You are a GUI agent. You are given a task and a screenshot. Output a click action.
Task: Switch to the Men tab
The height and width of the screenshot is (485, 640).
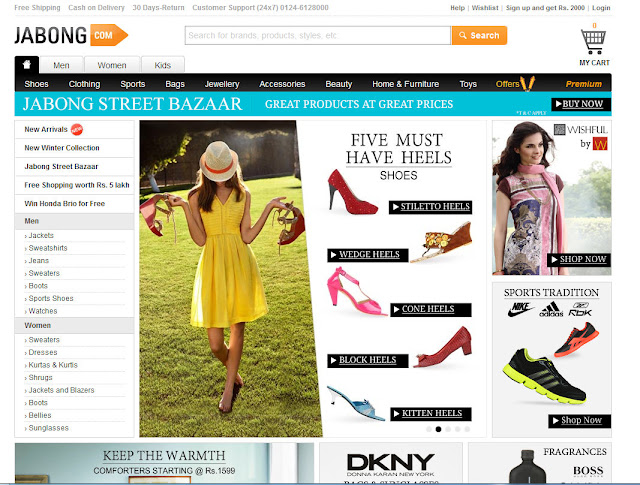pyautogui.click(x=61, y=65)
